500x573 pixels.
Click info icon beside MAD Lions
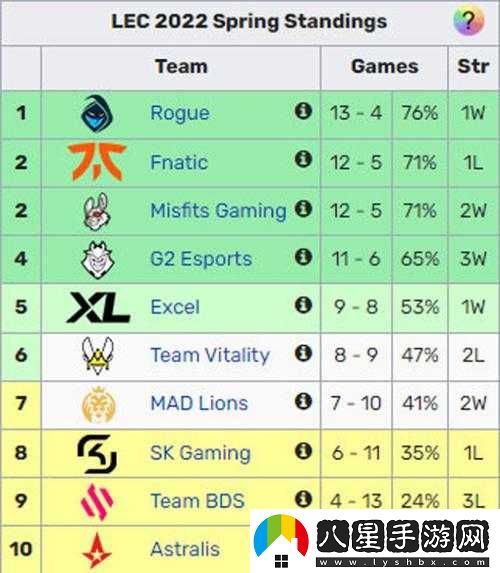303,401
